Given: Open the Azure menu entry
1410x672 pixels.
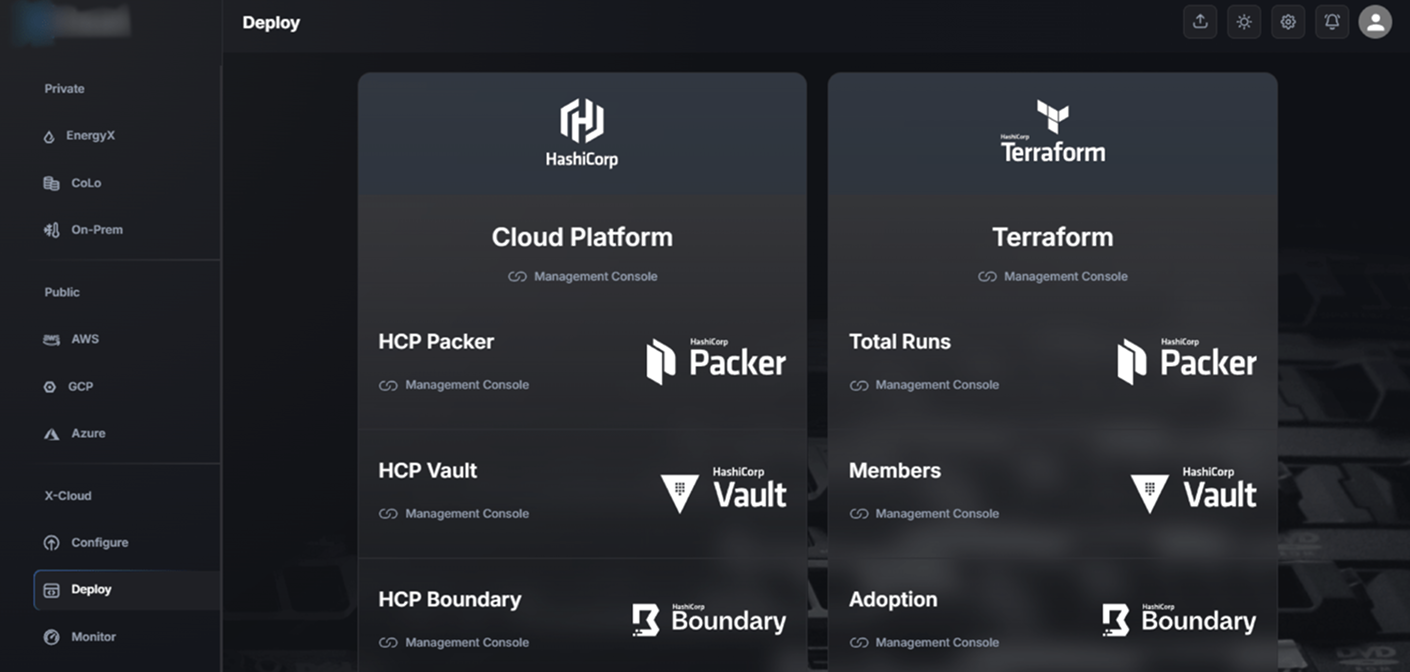Looking at the screenshot, I should click(x=88, y=433).
